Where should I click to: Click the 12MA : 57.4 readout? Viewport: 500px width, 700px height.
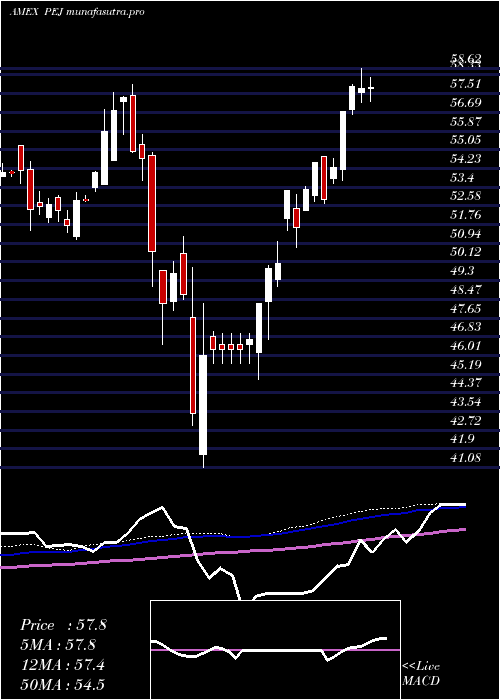click(62, 665)
